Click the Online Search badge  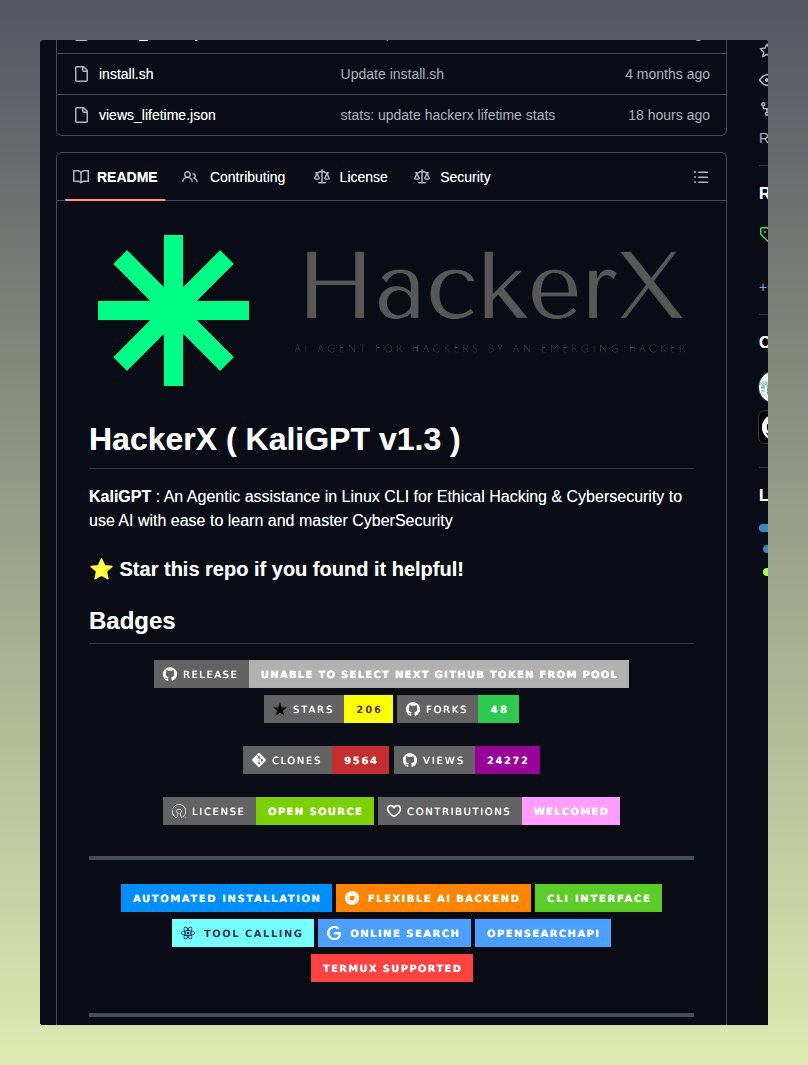(x=394, y=933)
